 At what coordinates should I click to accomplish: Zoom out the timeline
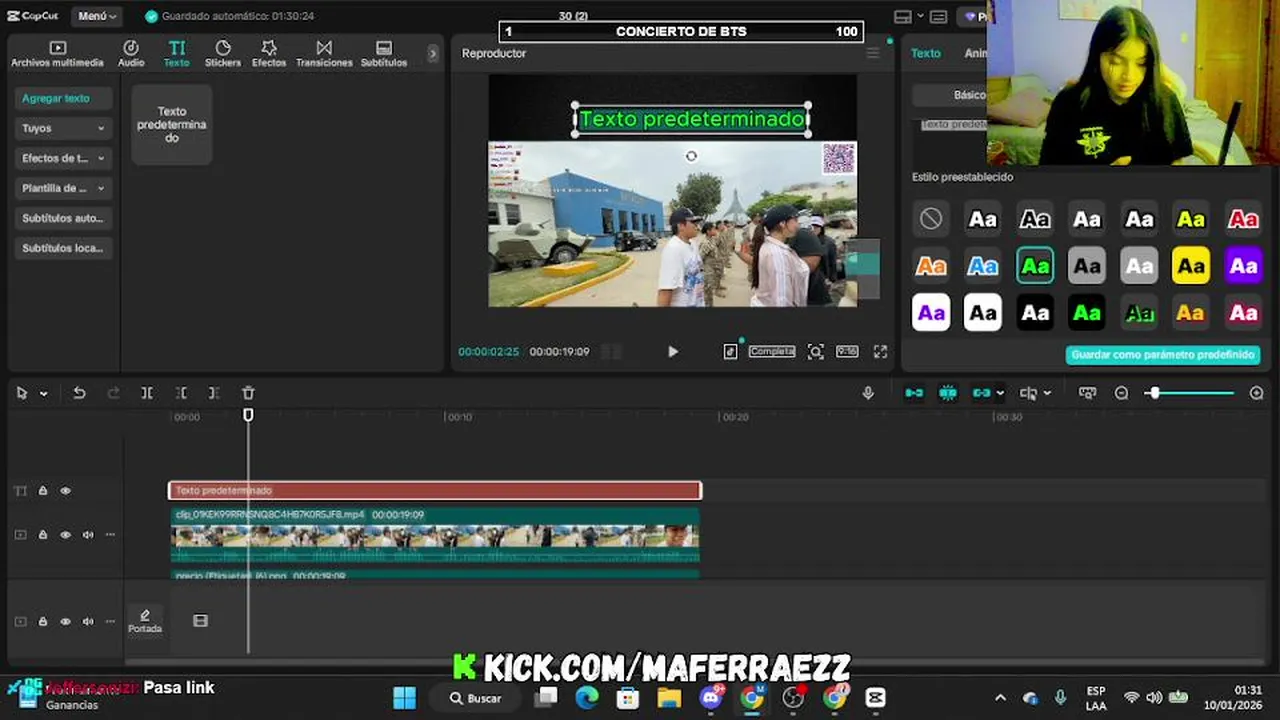(1121, 393)
